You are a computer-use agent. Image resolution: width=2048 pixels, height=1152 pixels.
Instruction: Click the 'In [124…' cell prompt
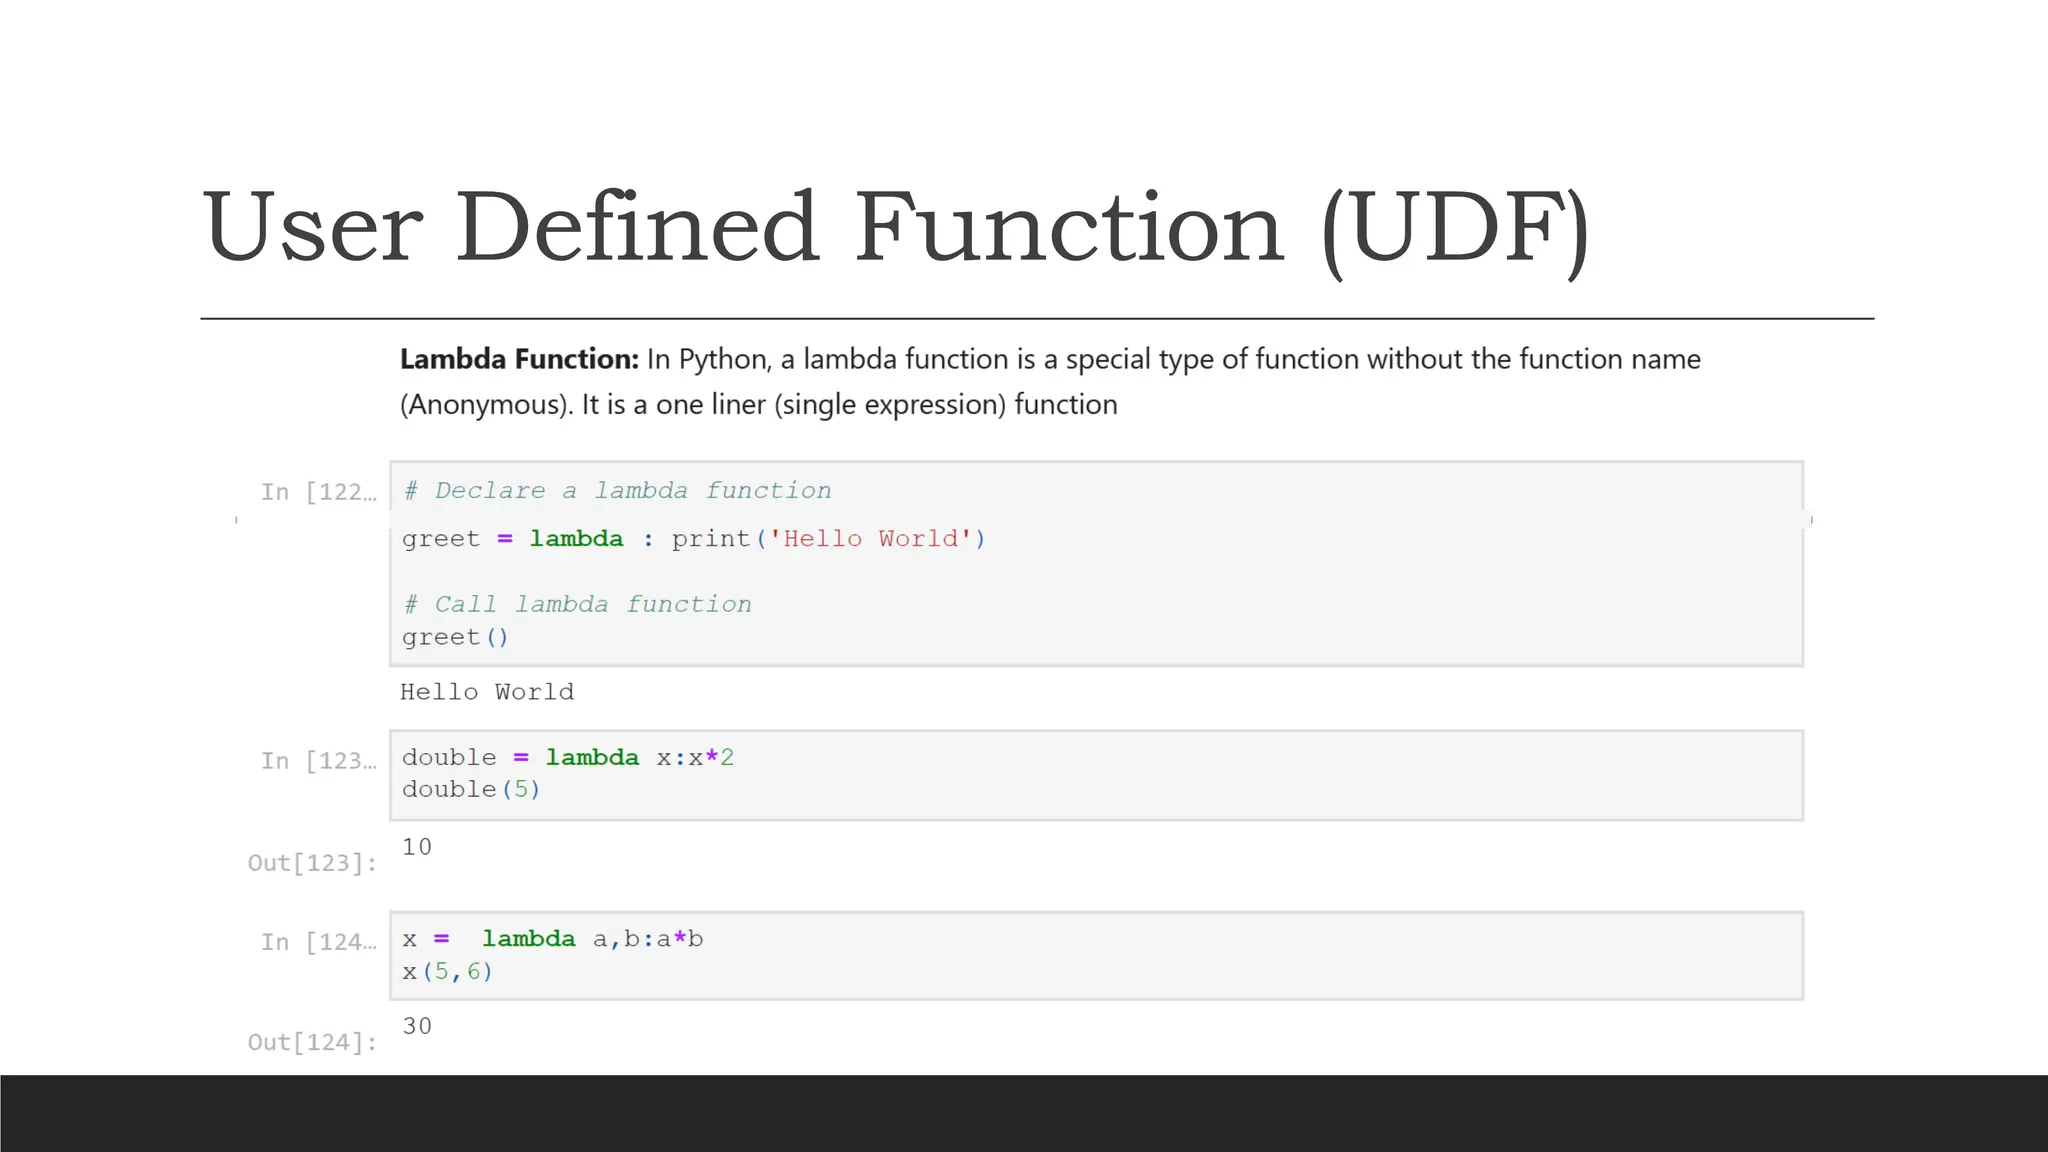tap(319, 942)
